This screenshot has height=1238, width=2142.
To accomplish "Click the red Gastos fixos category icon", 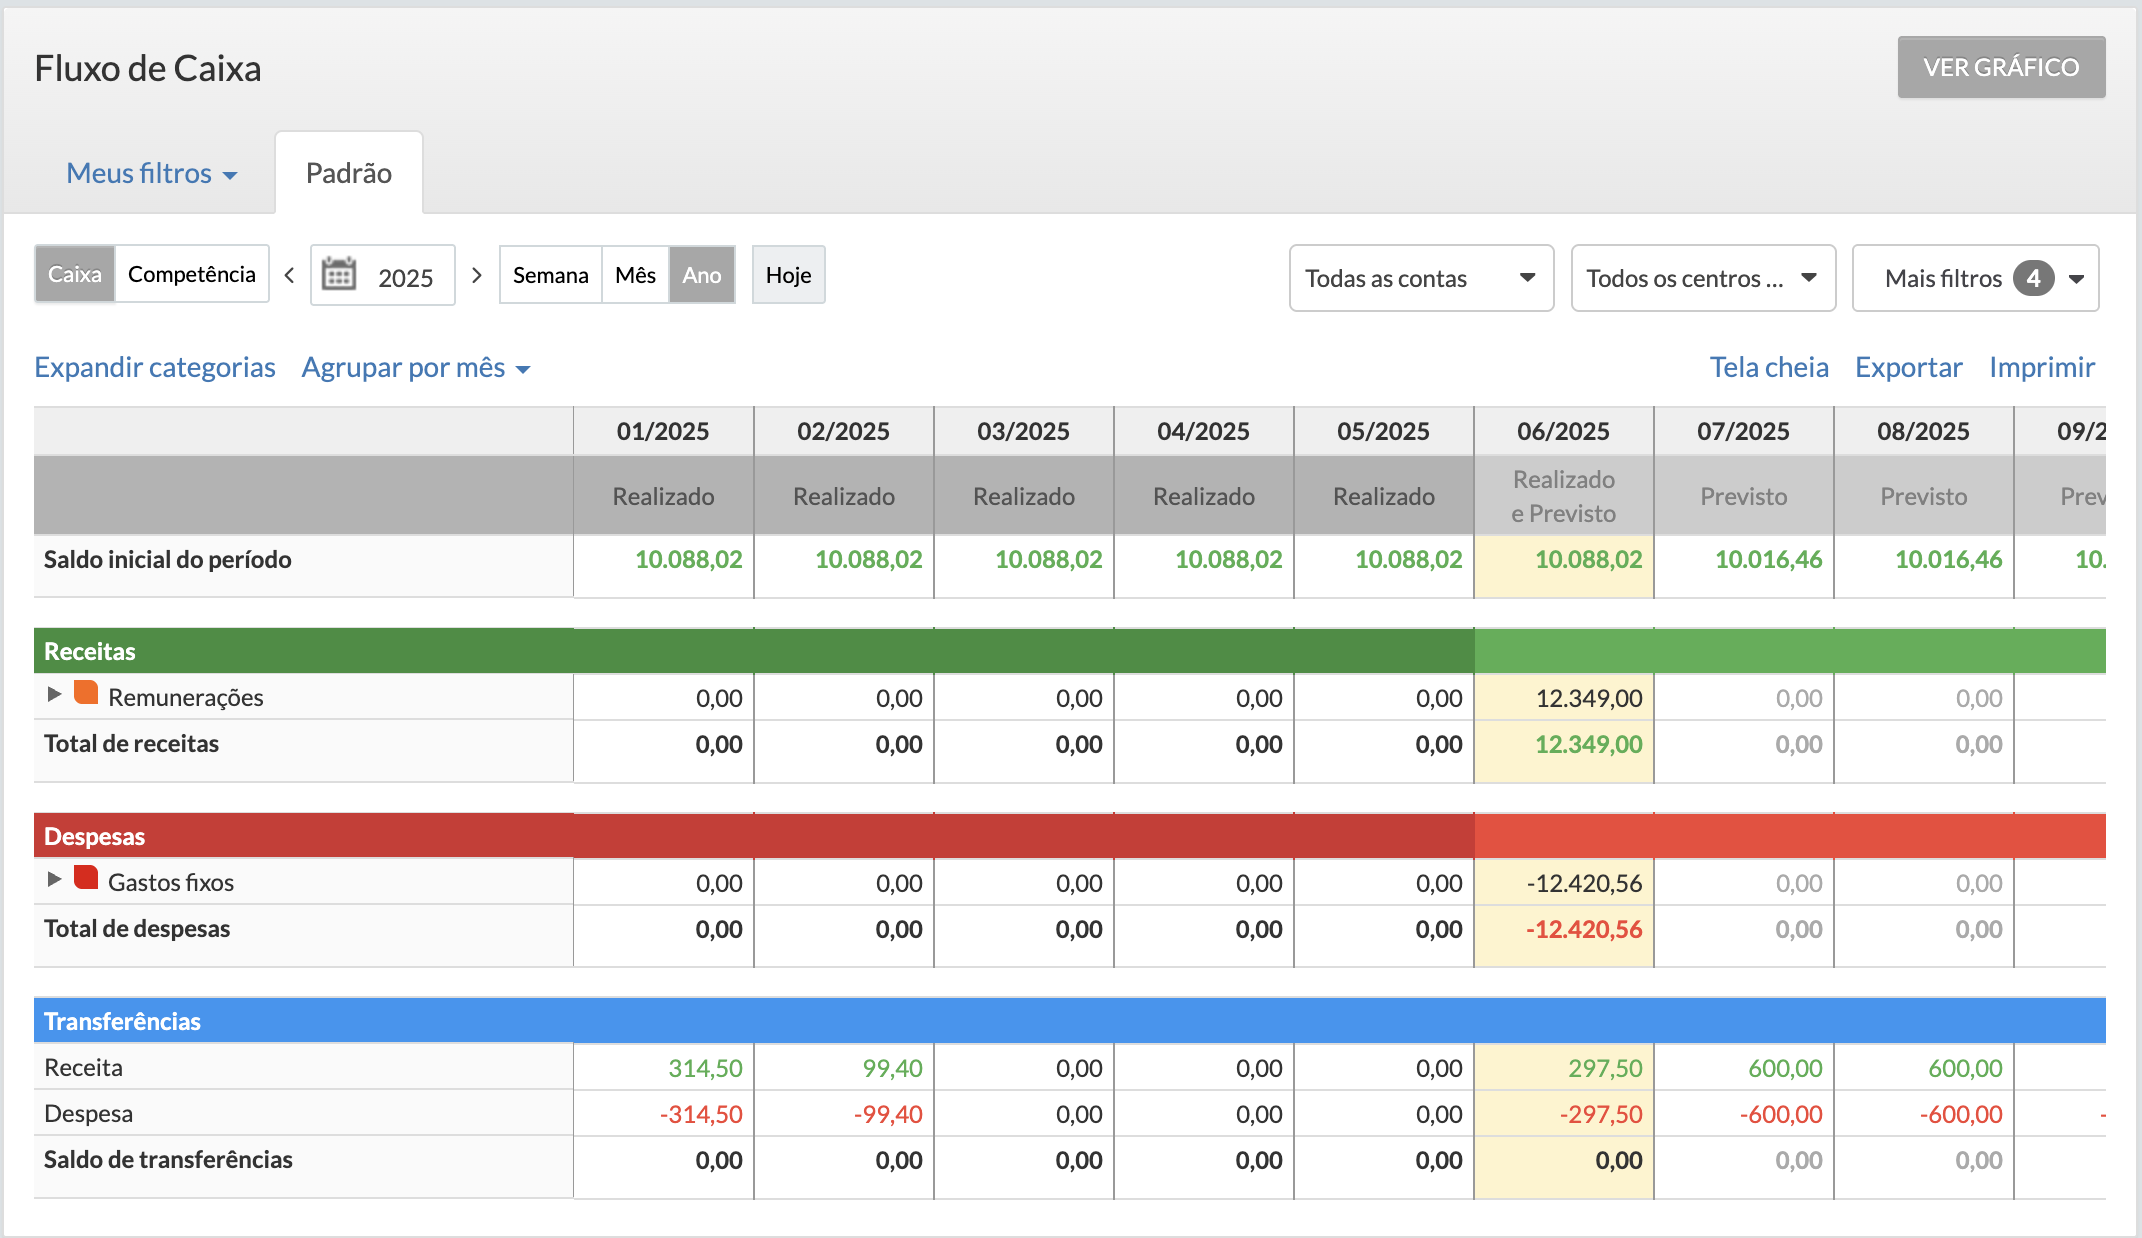I will coord(86,878).
